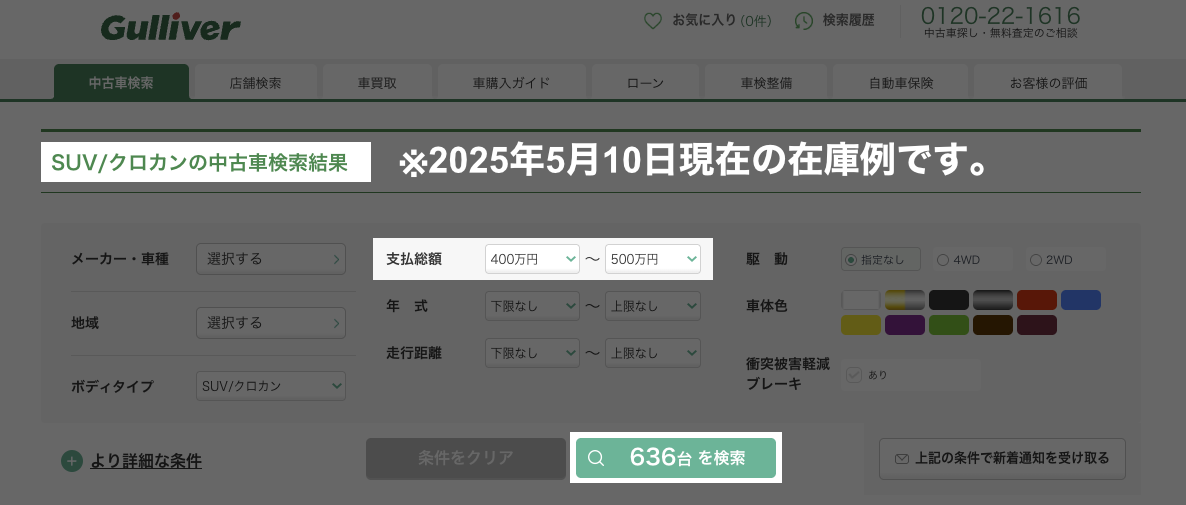Image resolution: width=1186 pixels, height=505 pixels.
Task: Choose the green body color swatch
Action: click(x=948, y=325)
